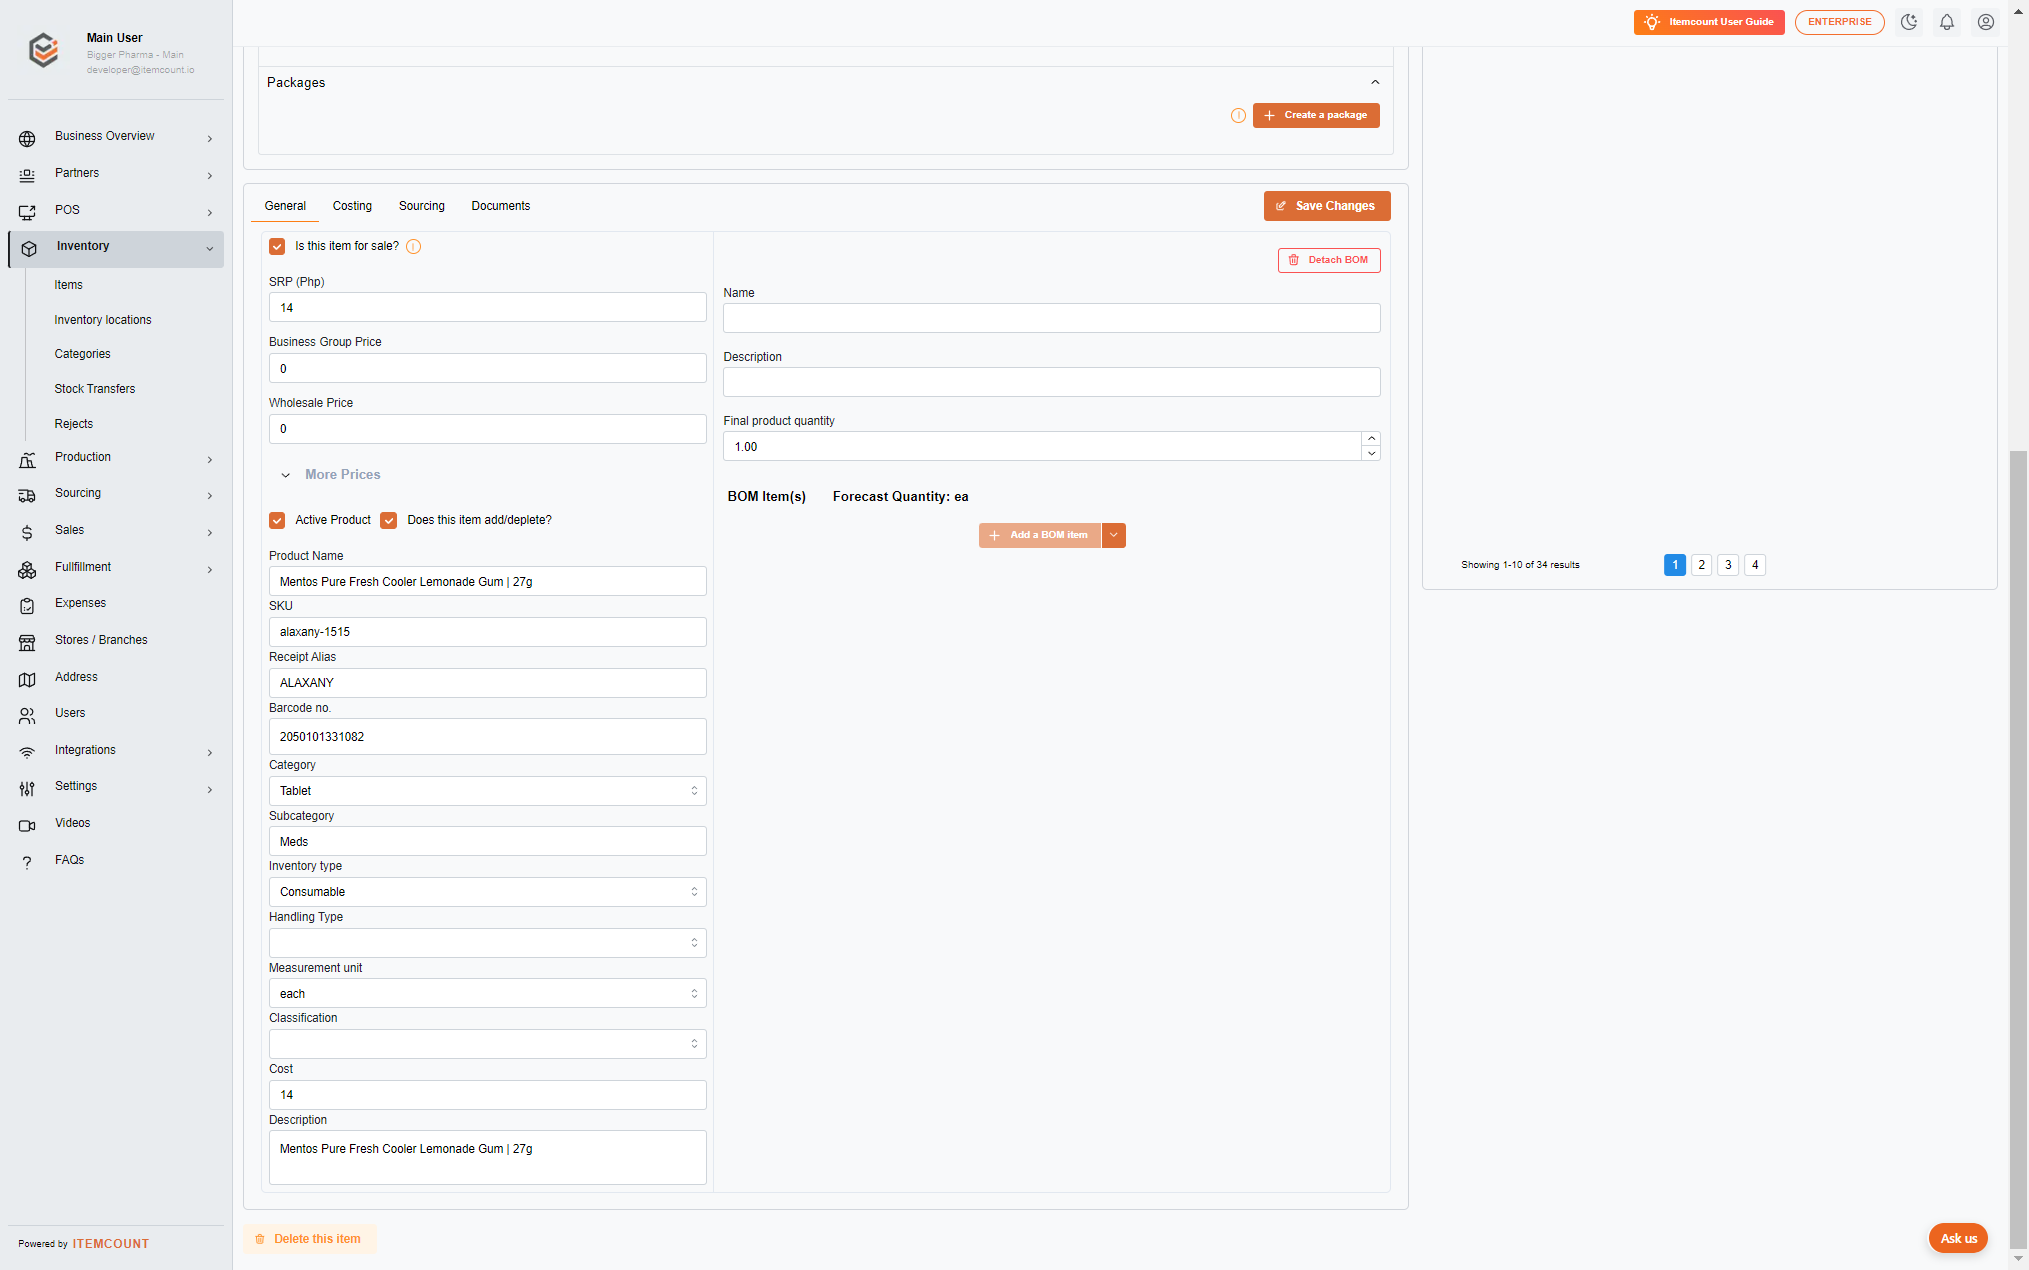Click info icon beside Create a package

click(1238, 115)
